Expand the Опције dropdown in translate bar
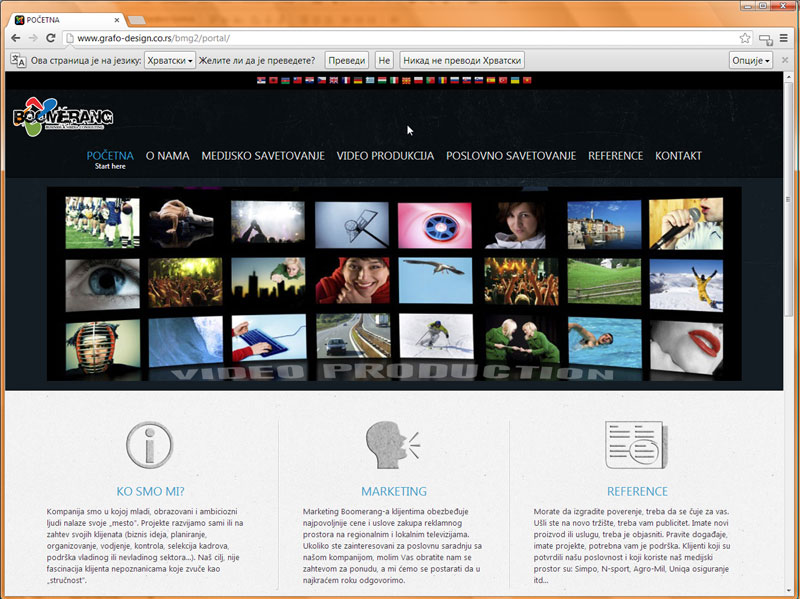Viewport: 800px width, 599px height. pyautogui.click(x=751, y=61)
